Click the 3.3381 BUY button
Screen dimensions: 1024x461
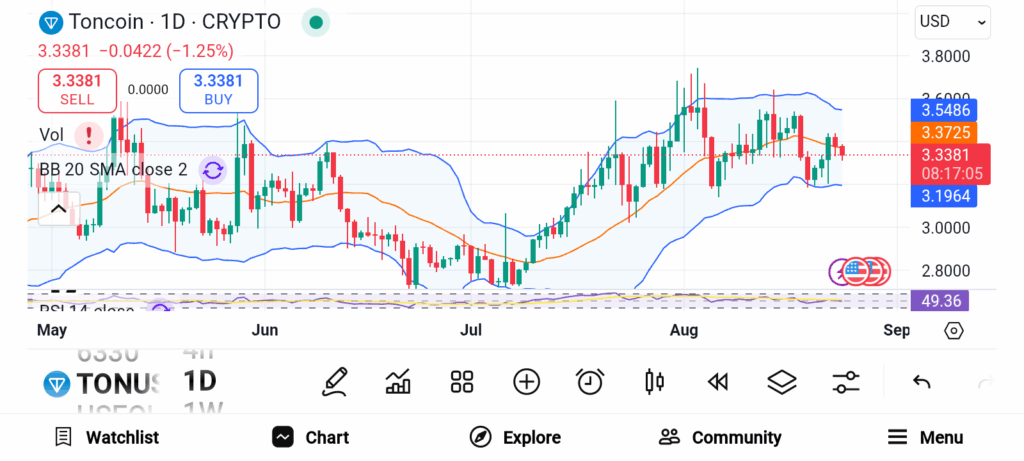click(x=218, y=90)
